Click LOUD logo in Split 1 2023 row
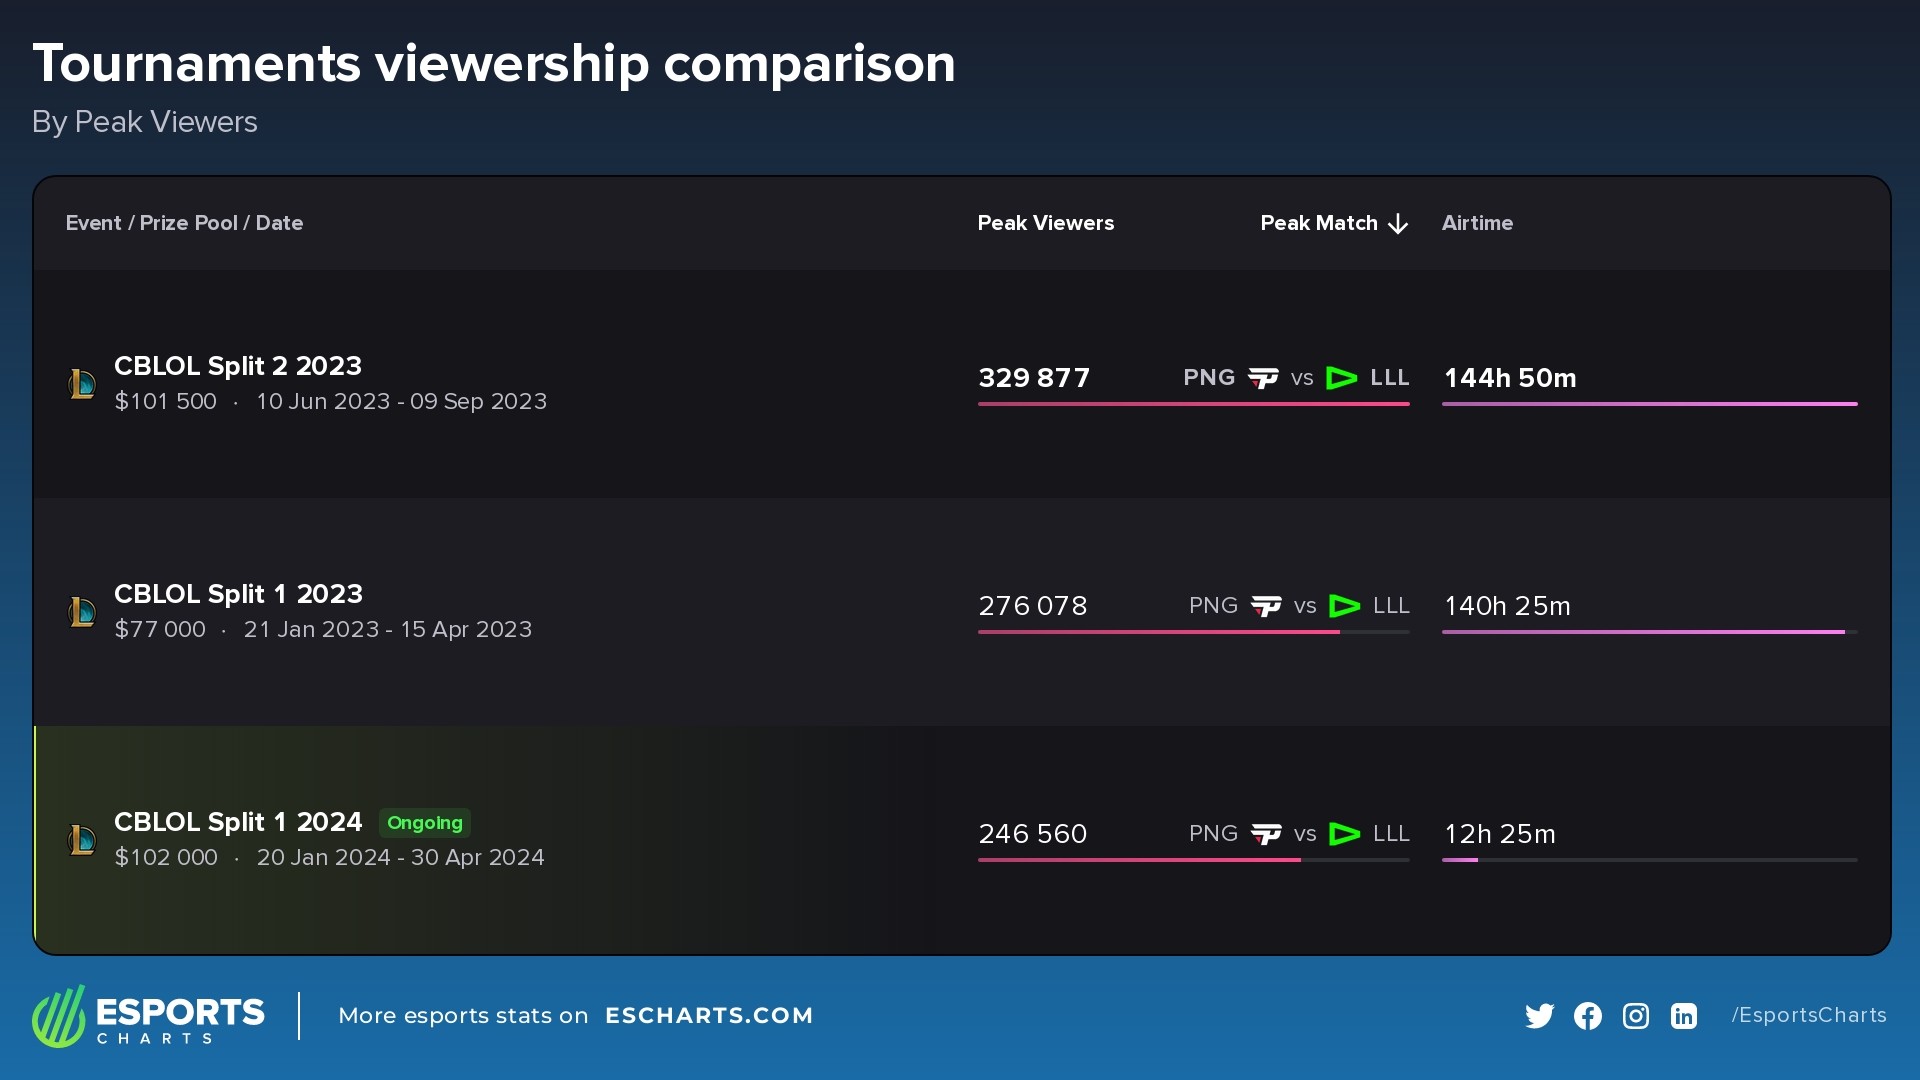1920x1080 pixels. pos(1344,606)
